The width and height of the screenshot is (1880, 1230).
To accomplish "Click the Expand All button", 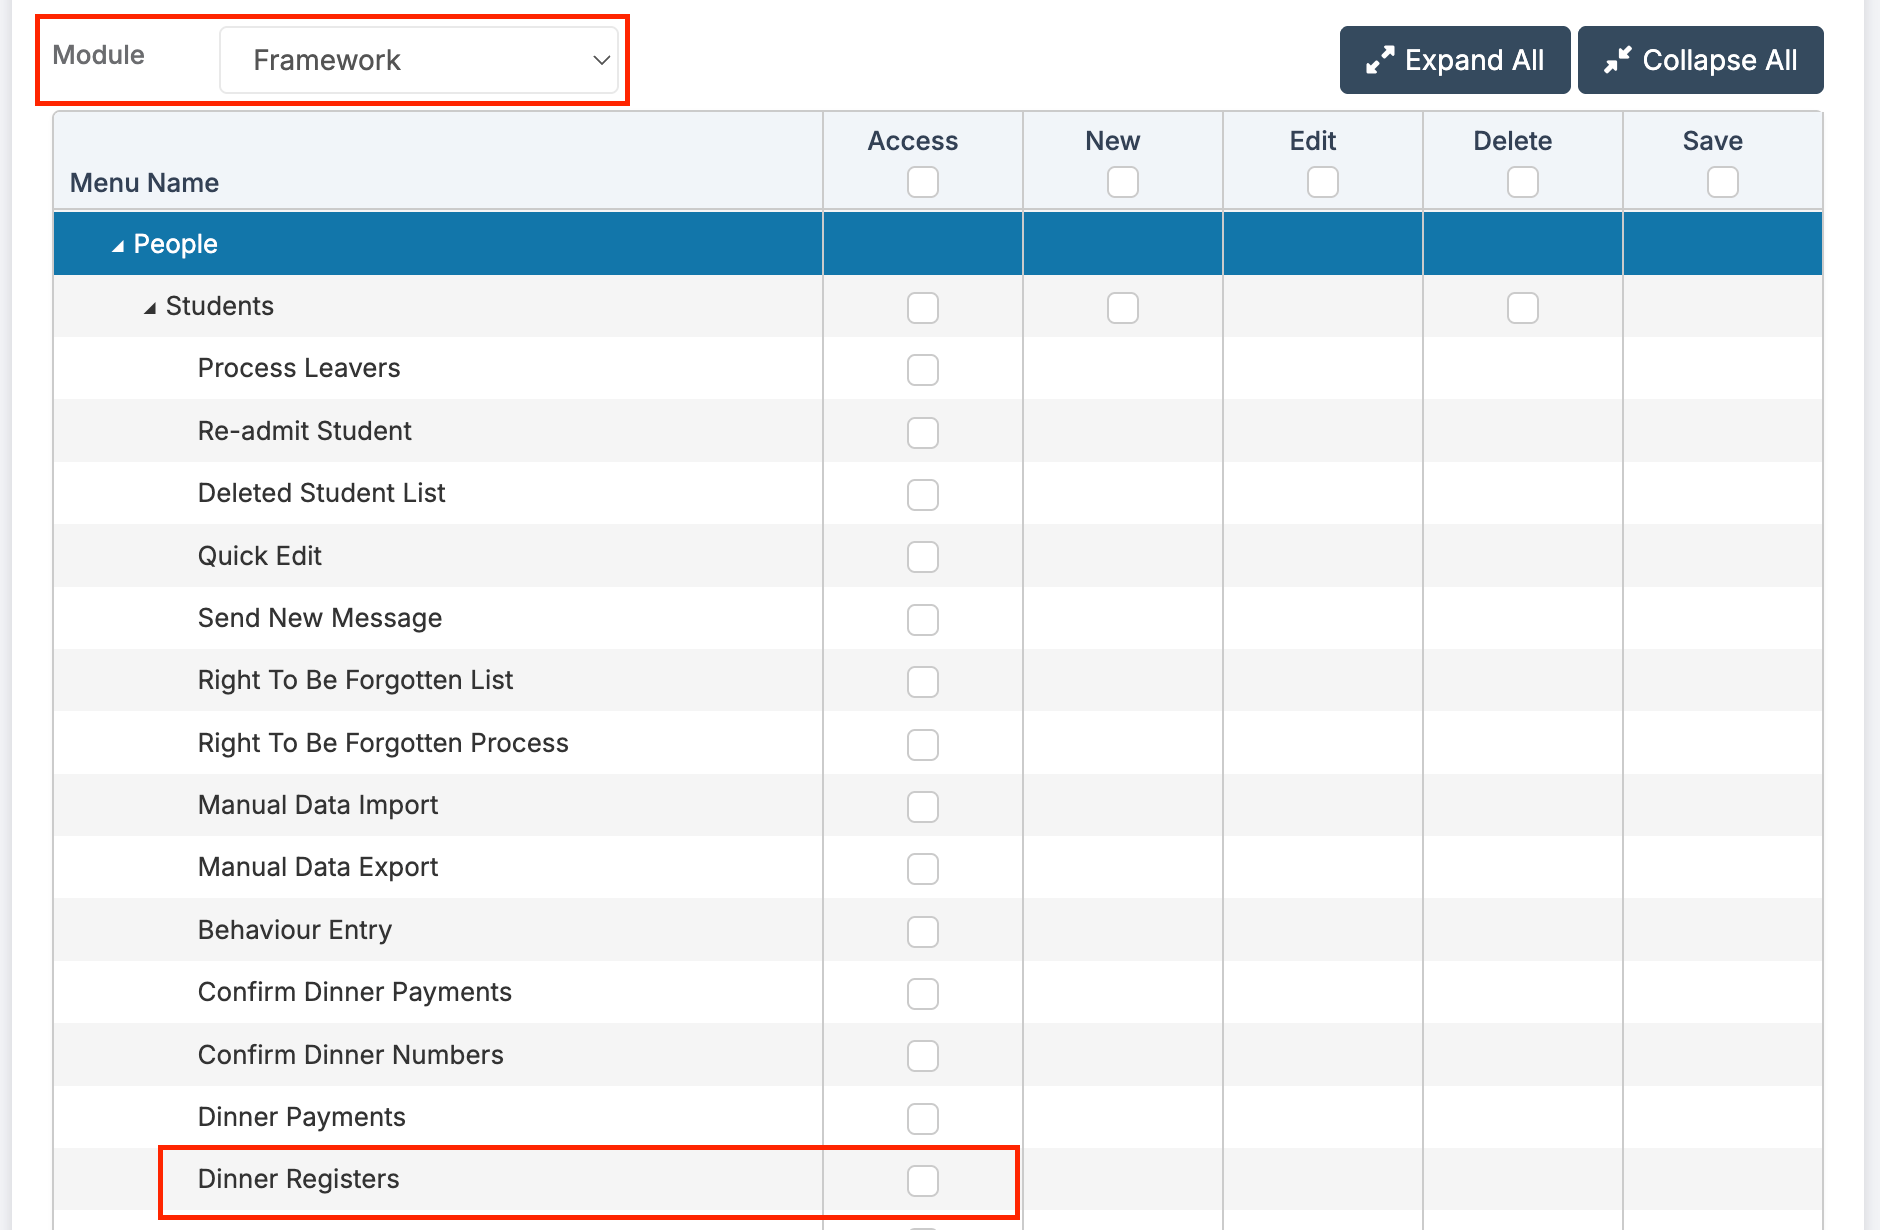I will click(1455, 60).
